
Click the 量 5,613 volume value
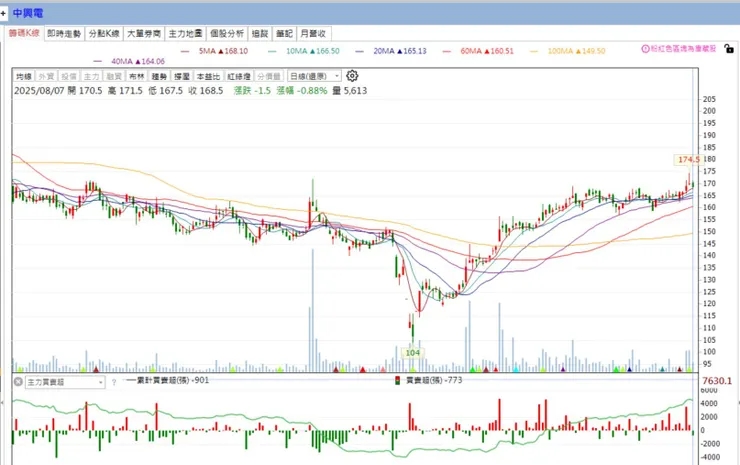tap(350, 91)
